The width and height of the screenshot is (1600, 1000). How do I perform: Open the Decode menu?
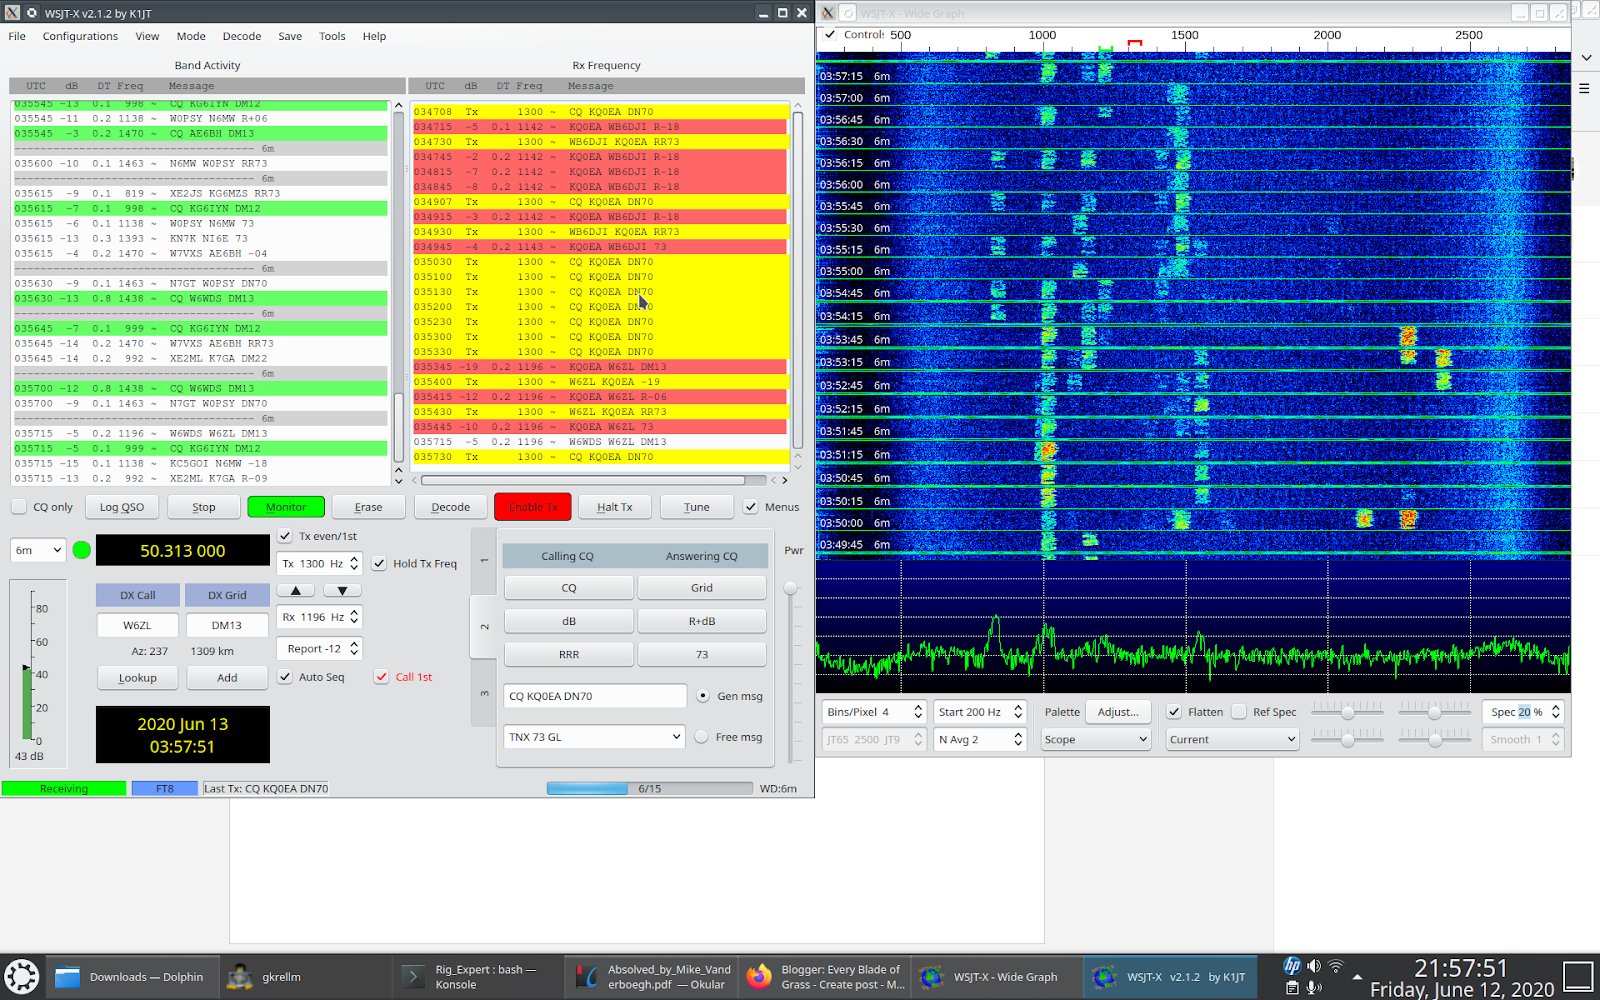coord(242,36)
